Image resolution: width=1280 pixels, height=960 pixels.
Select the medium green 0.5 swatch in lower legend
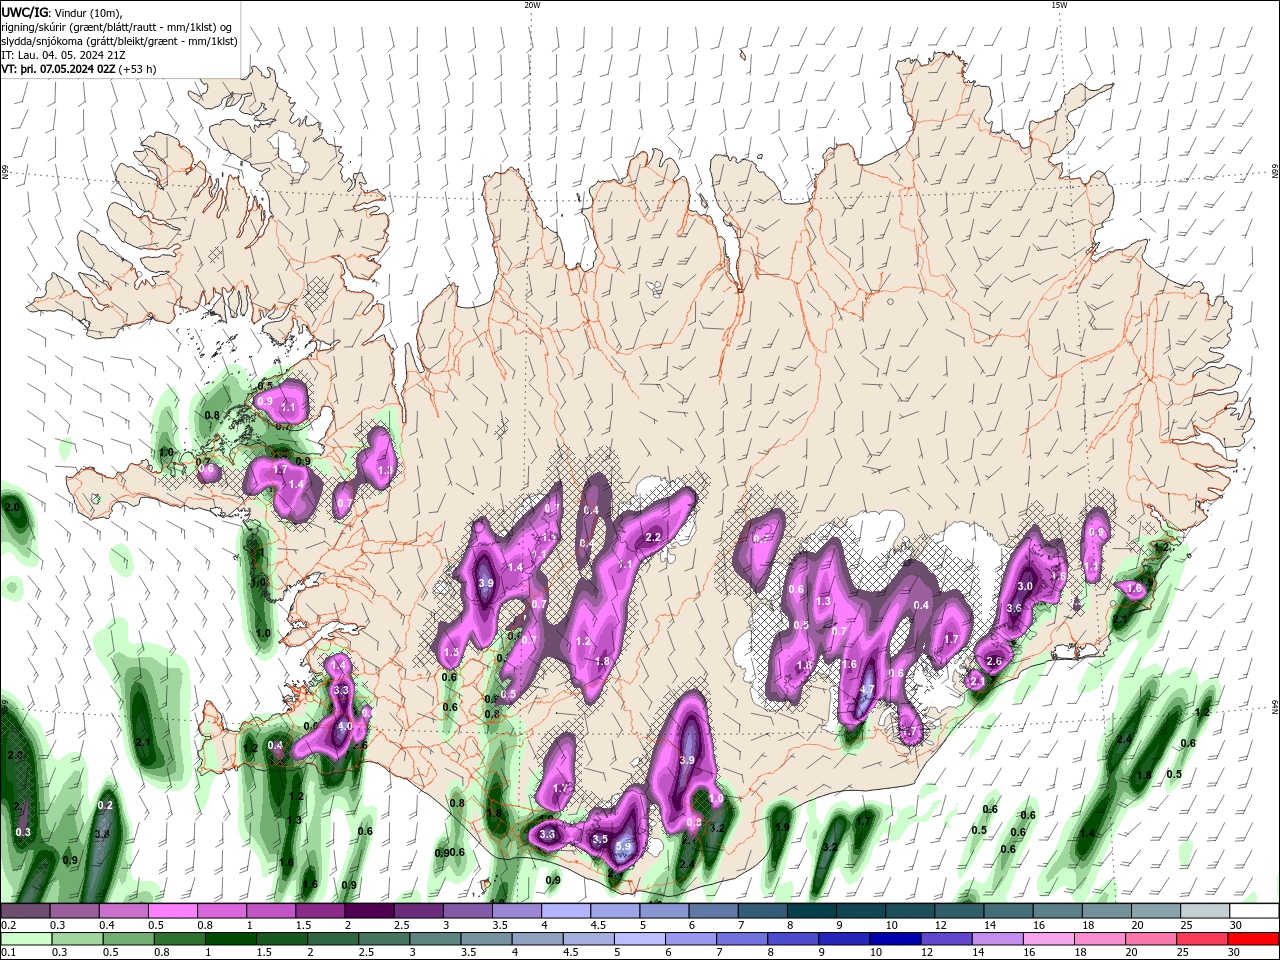point(128,939)
